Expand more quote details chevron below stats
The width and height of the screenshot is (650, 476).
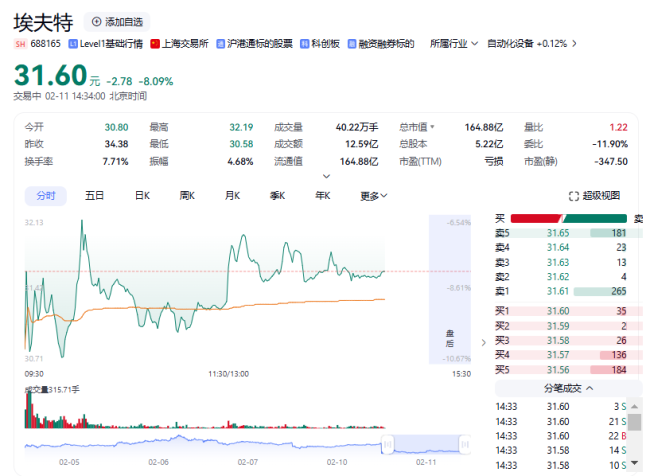coord(327,176)
